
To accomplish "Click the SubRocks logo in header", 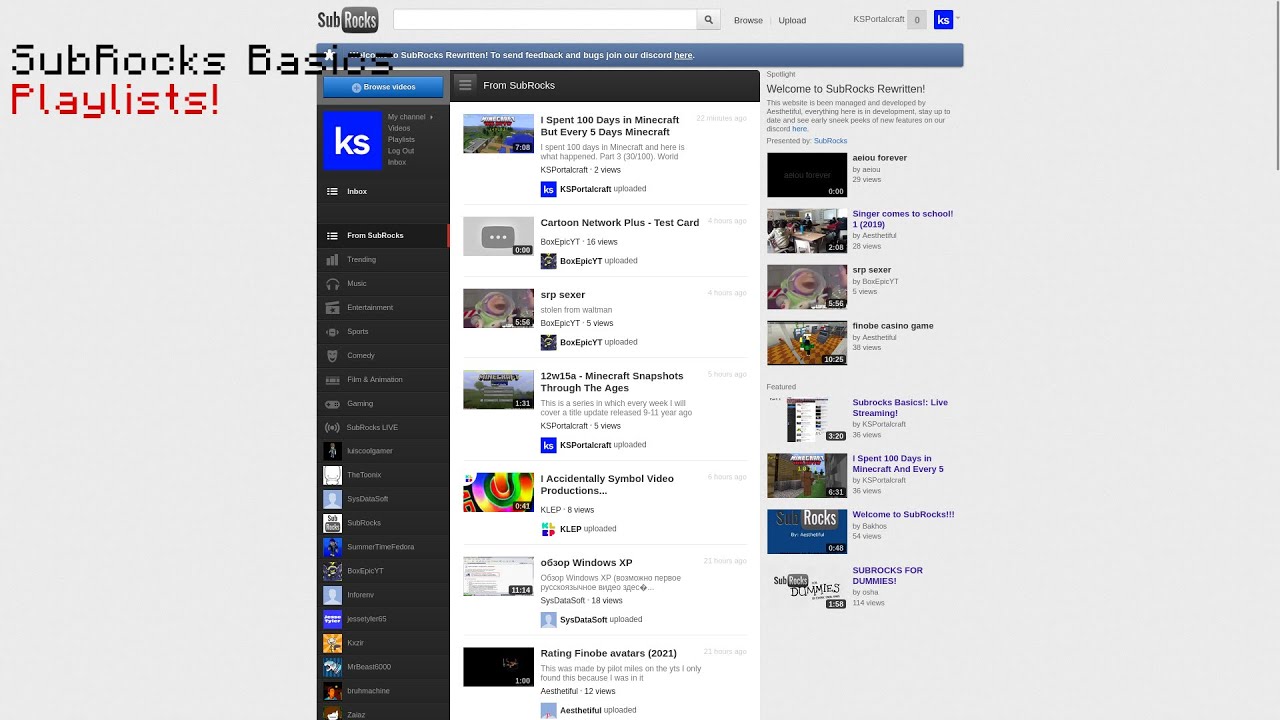I will pyautogui.click(x=347, y=19).
